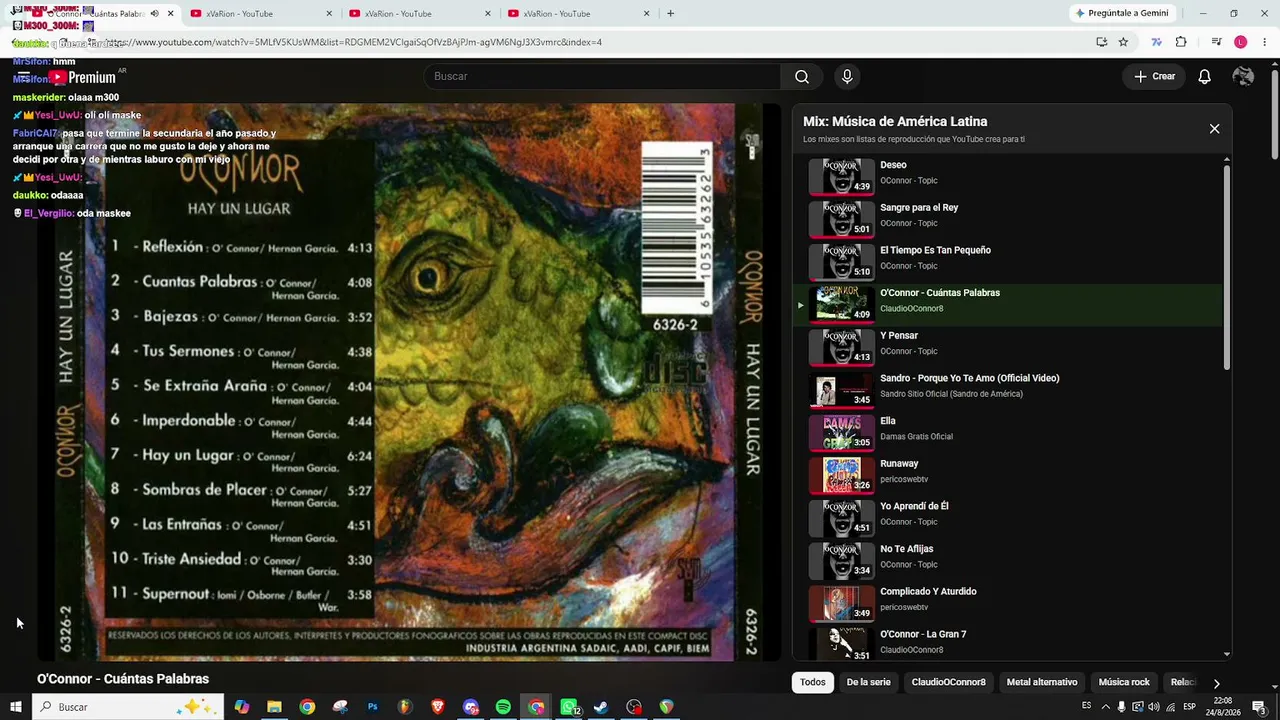Open WhatsApp from the taskbar
This screenshot has width=1280, height=720.
569,707
